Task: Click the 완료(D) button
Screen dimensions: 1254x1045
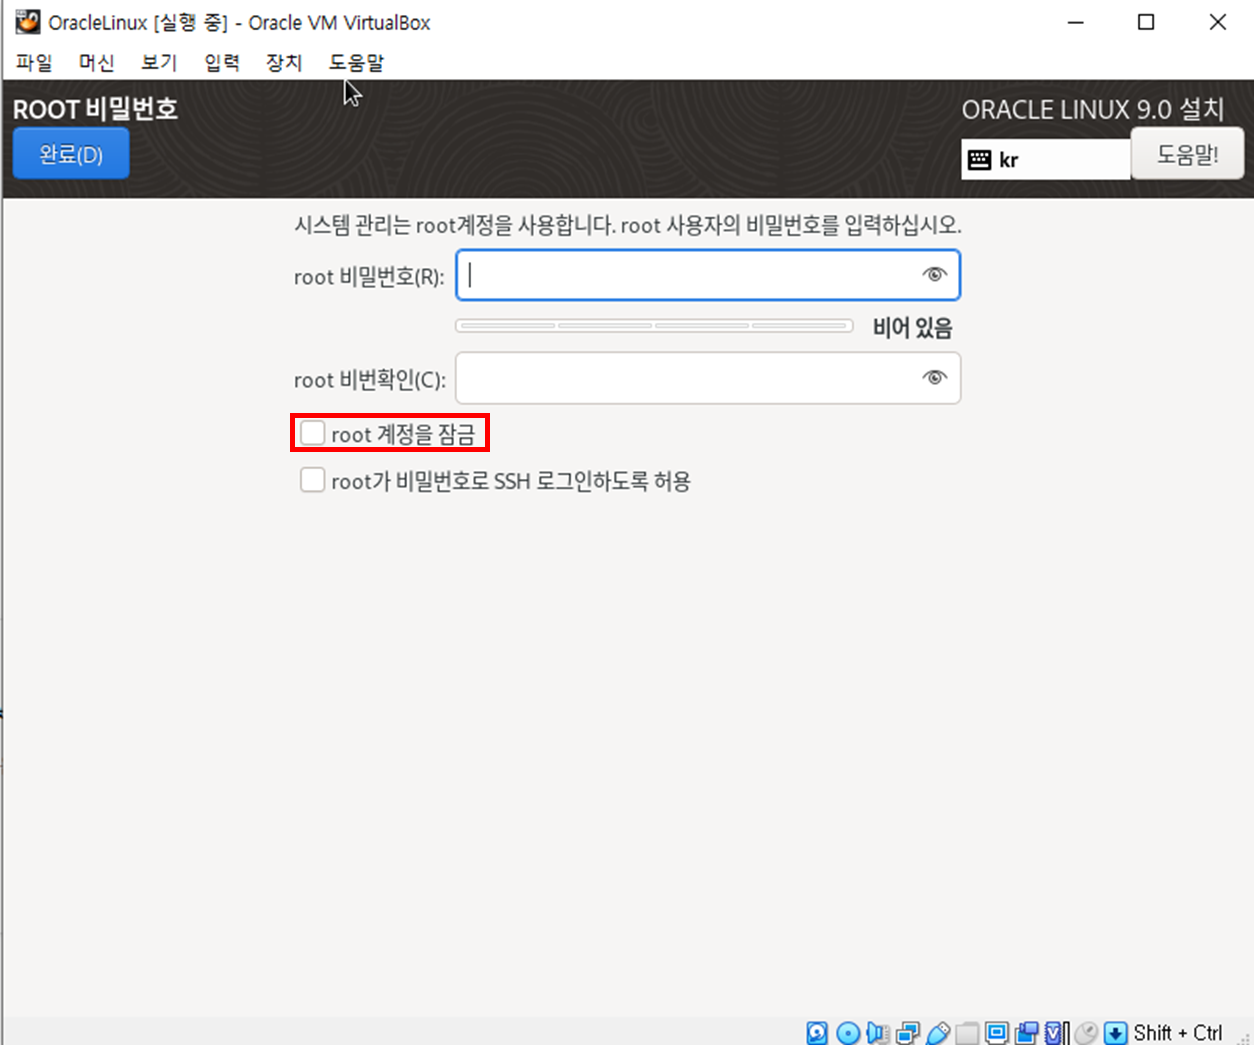Action: (x=71, y=154)
